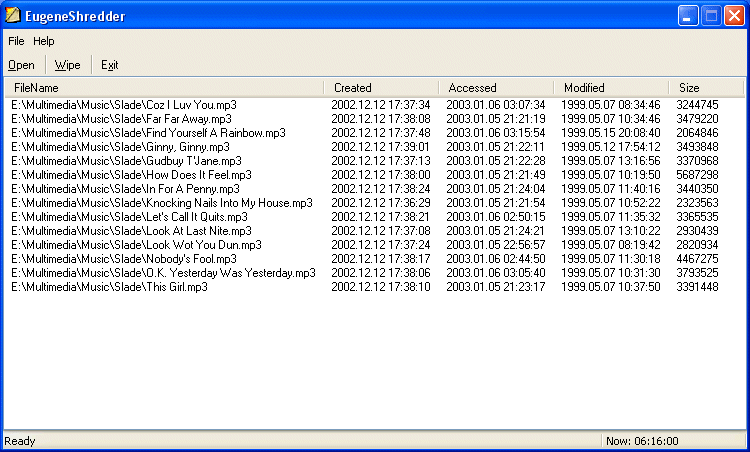Viewport: 750px width, 452px height.
Task: Select How Does It Feel.mp3 entry
Action: pyautogui.click(x=131, y=175)
